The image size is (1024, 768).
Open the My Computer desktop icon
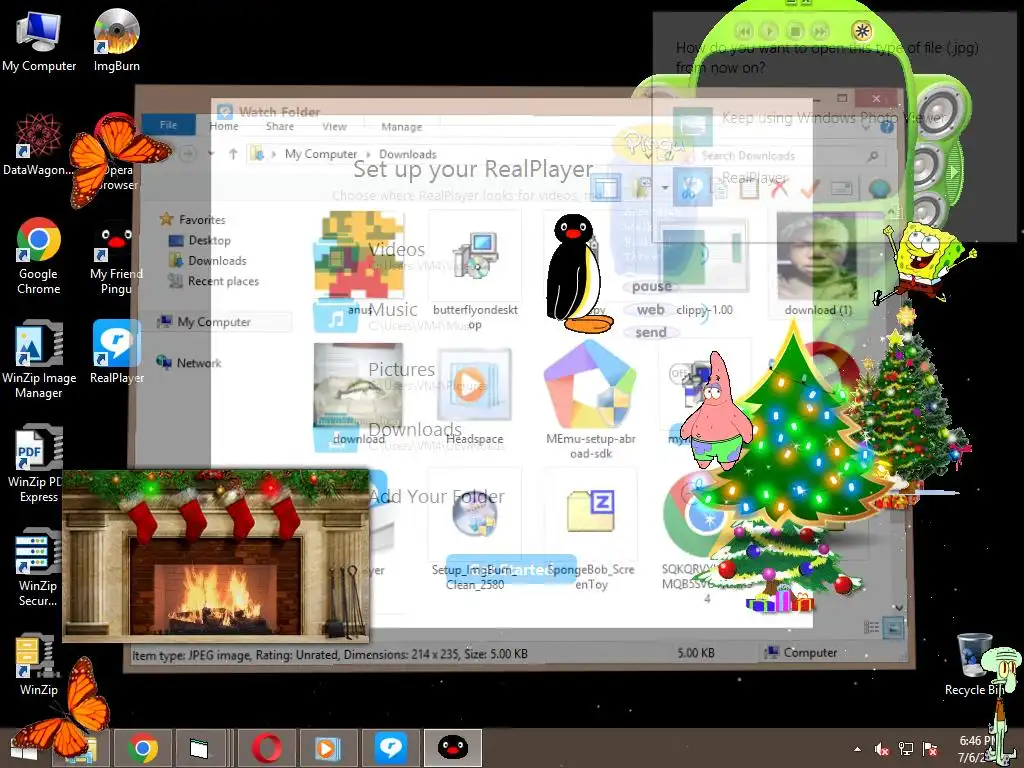pyautogui.click(x=39, y=40)
